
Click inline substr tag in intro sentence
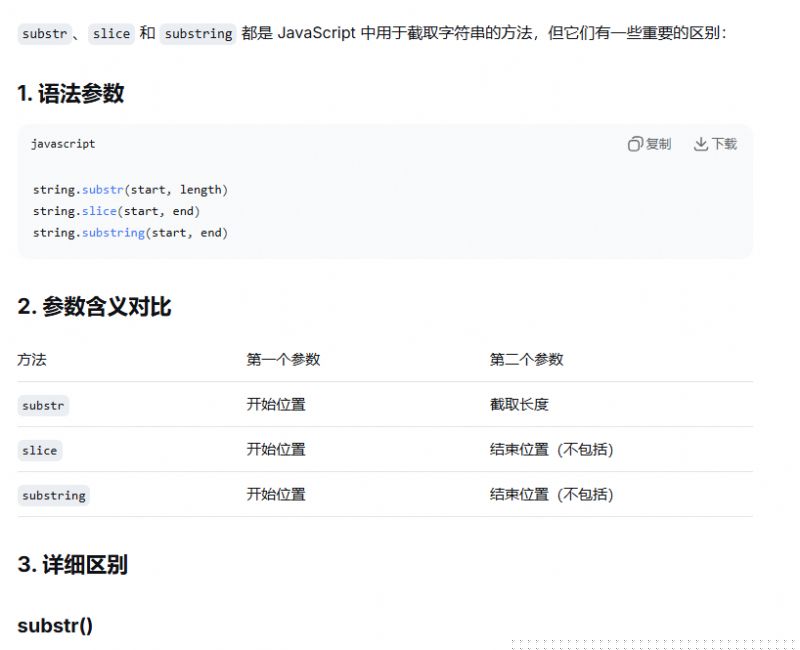[44, 33]
